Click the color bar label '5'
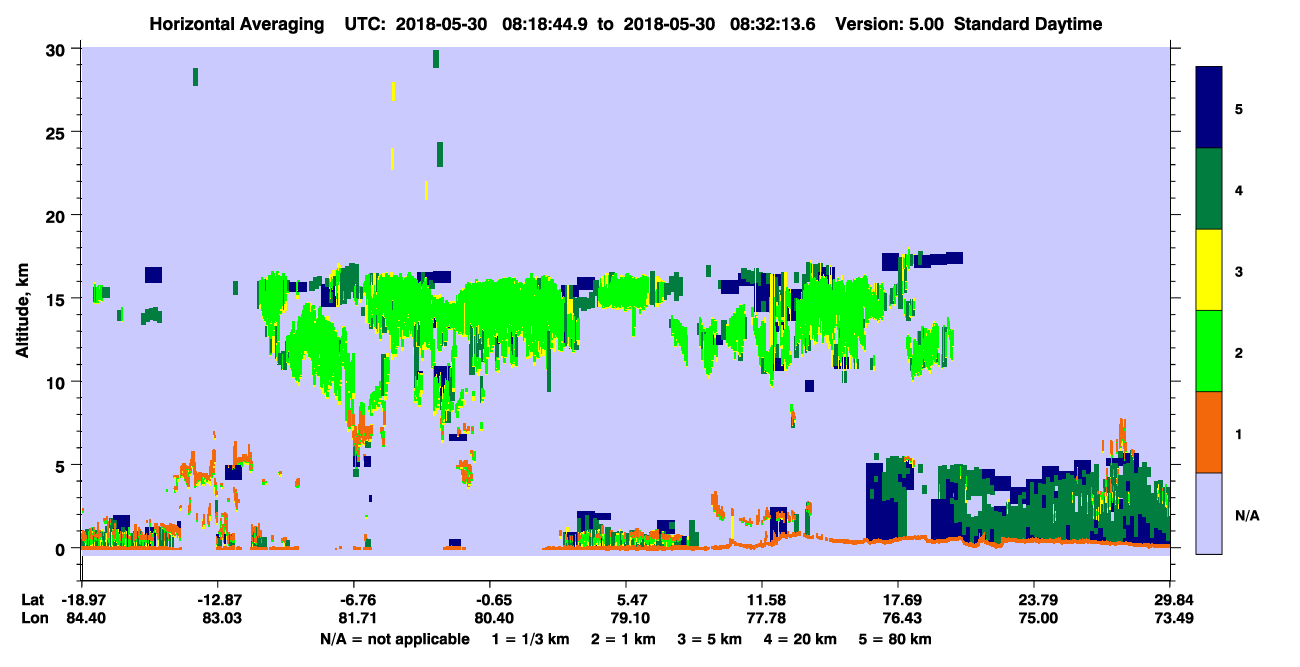This screenshot has height=667, width=1300. point(1239,109)
